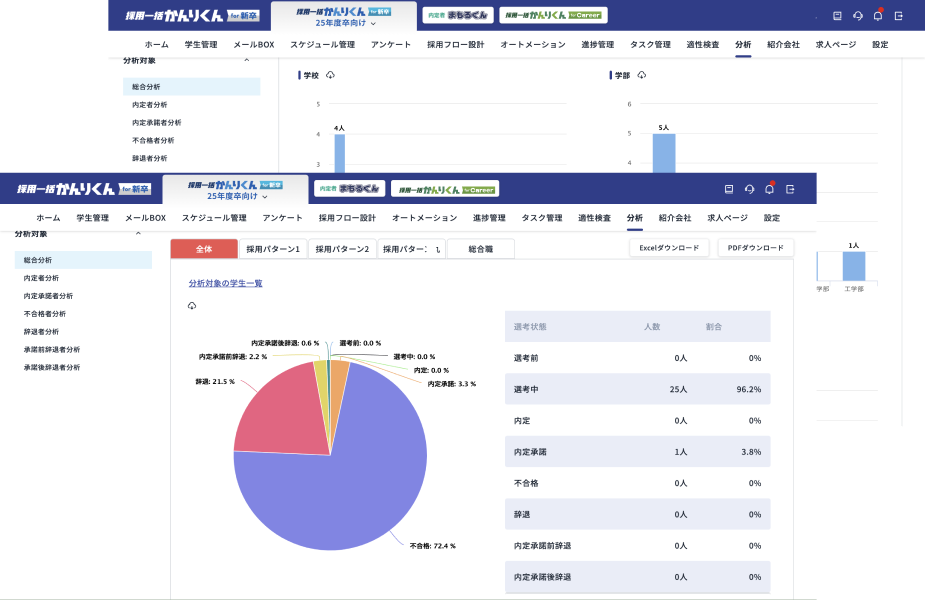Image resolution: width=925 pixels, height=600 pixels.
Task: Collapse the 分析対象 section in back window
Action: [x=247, y=60]
